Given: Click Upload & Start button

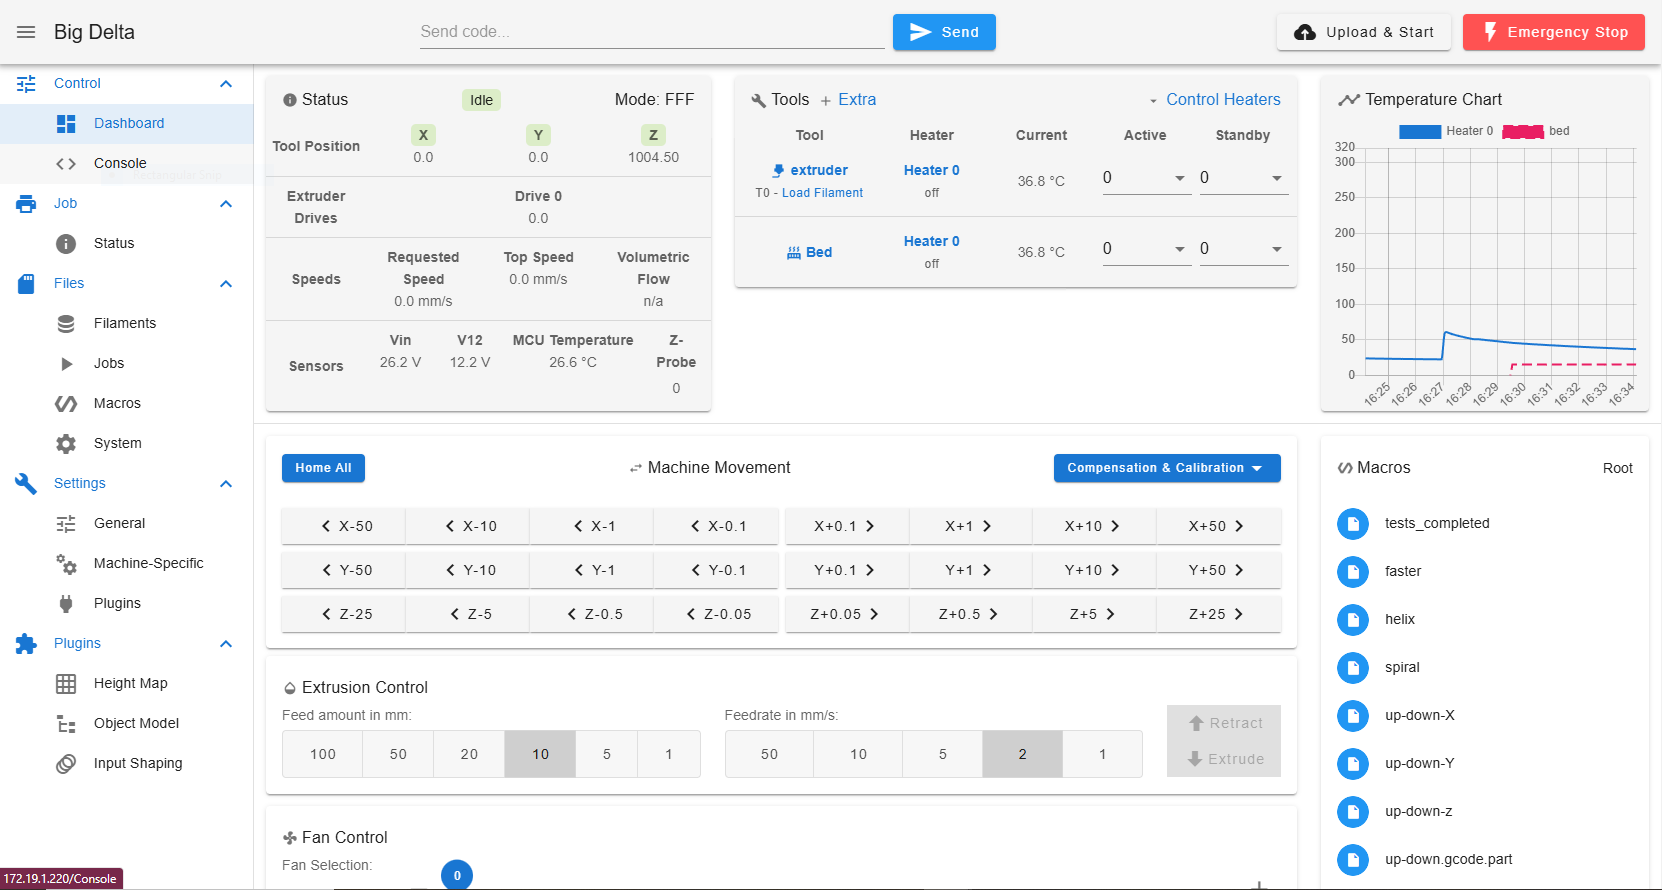Looking at the screenshot, I should point(1364,32).
